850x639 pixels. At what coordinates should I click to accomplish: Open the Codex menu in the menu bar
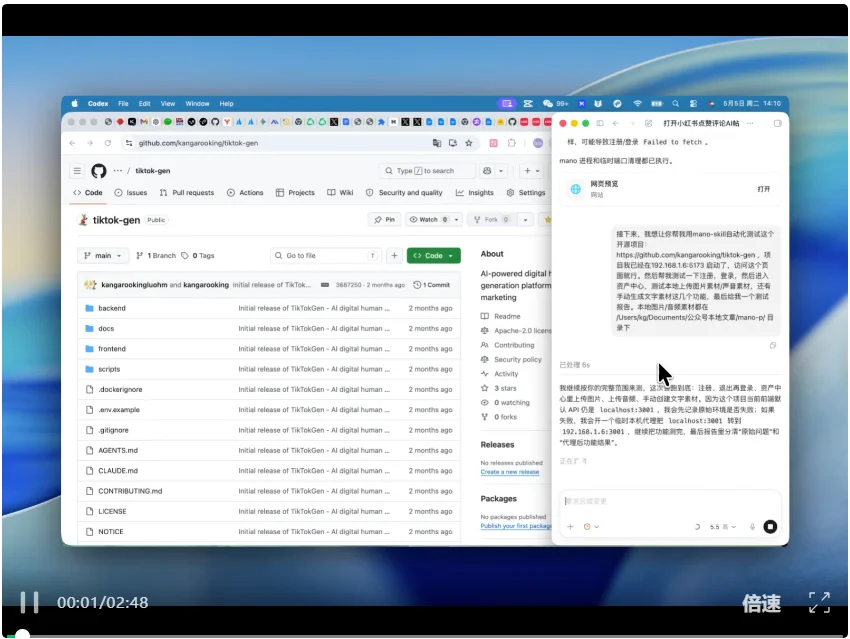tap(98, 104)
